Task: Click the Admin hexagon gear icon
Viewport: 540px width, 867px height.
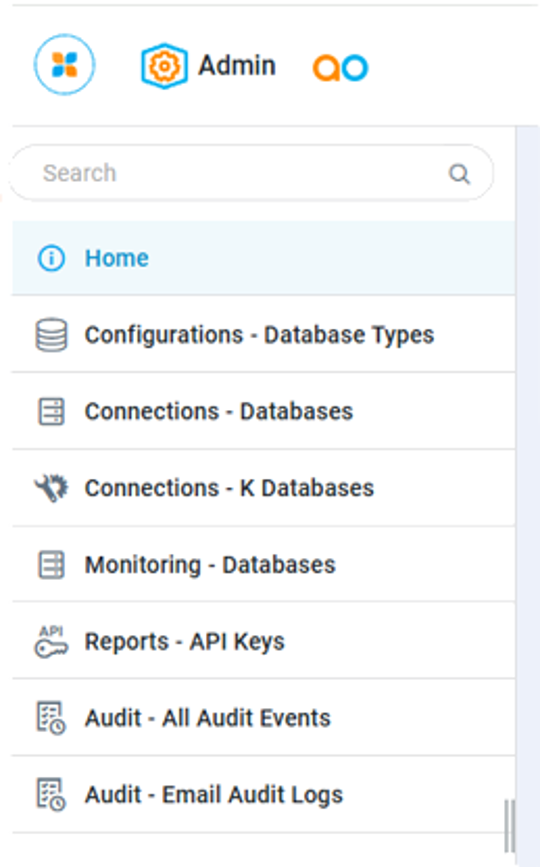Action: (164, 66)
